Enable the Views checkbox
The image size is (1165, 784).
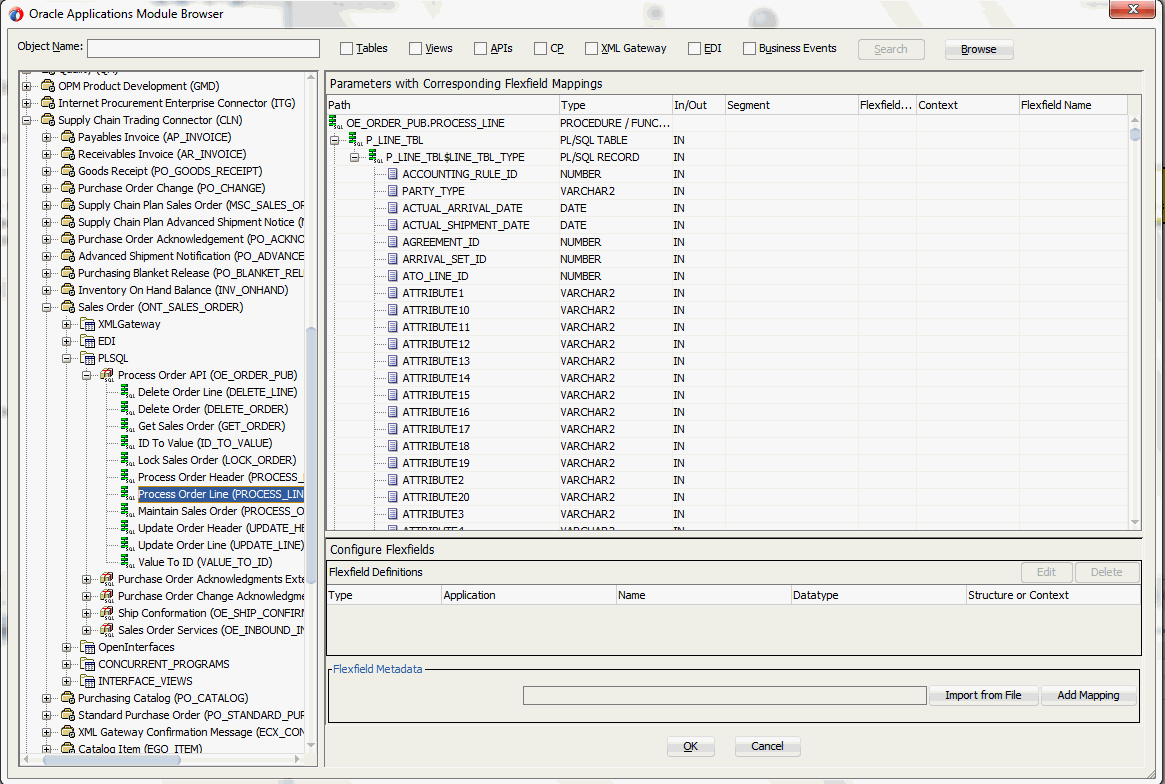point(415,48)
